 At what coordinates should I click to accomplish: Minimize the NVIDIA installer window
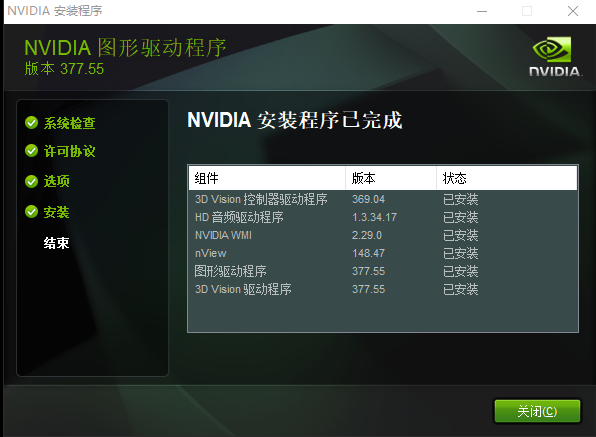(482, 11)
